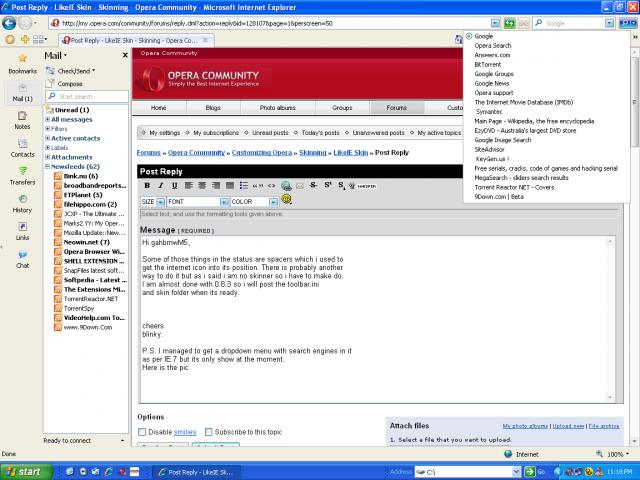Select the Unread (1) mail folder
The height and width of the screenshot is (480, 640).
pyautogui.click(x=67, y=110)
